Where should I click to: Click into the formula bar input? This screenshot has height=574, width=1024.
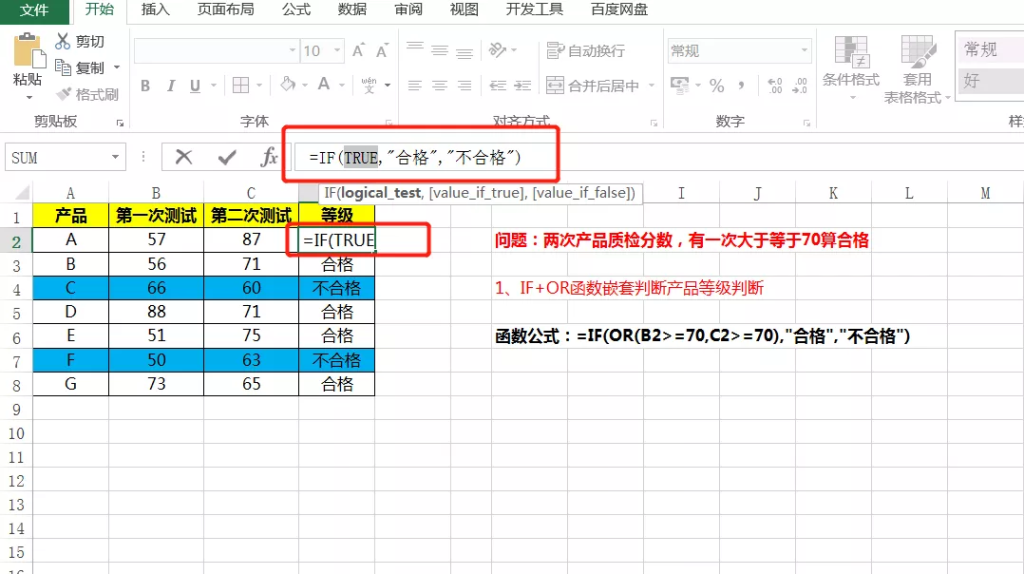659,157
